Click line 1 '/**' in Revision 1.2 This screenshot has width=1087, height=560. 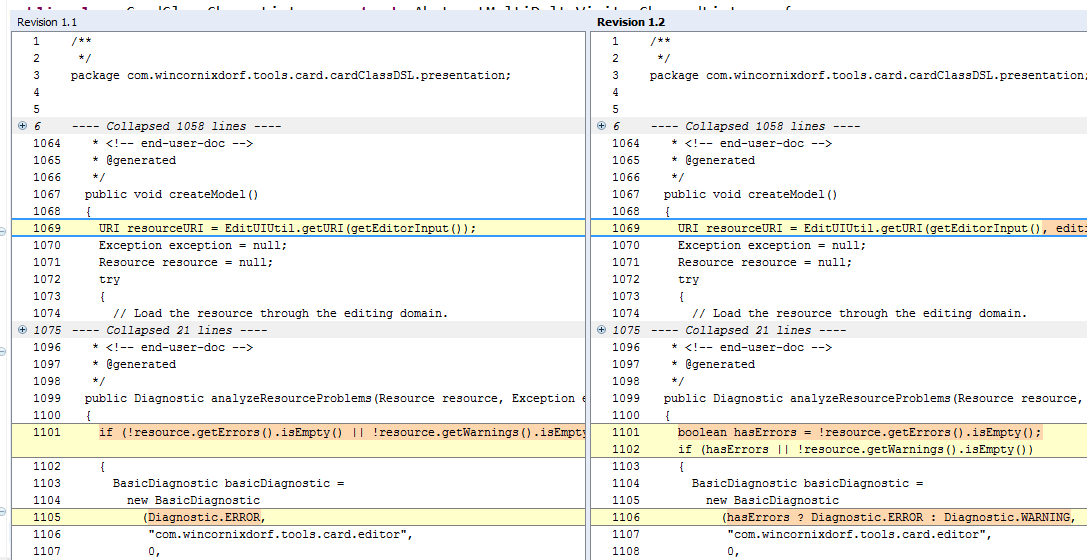(x=660, y=42)
